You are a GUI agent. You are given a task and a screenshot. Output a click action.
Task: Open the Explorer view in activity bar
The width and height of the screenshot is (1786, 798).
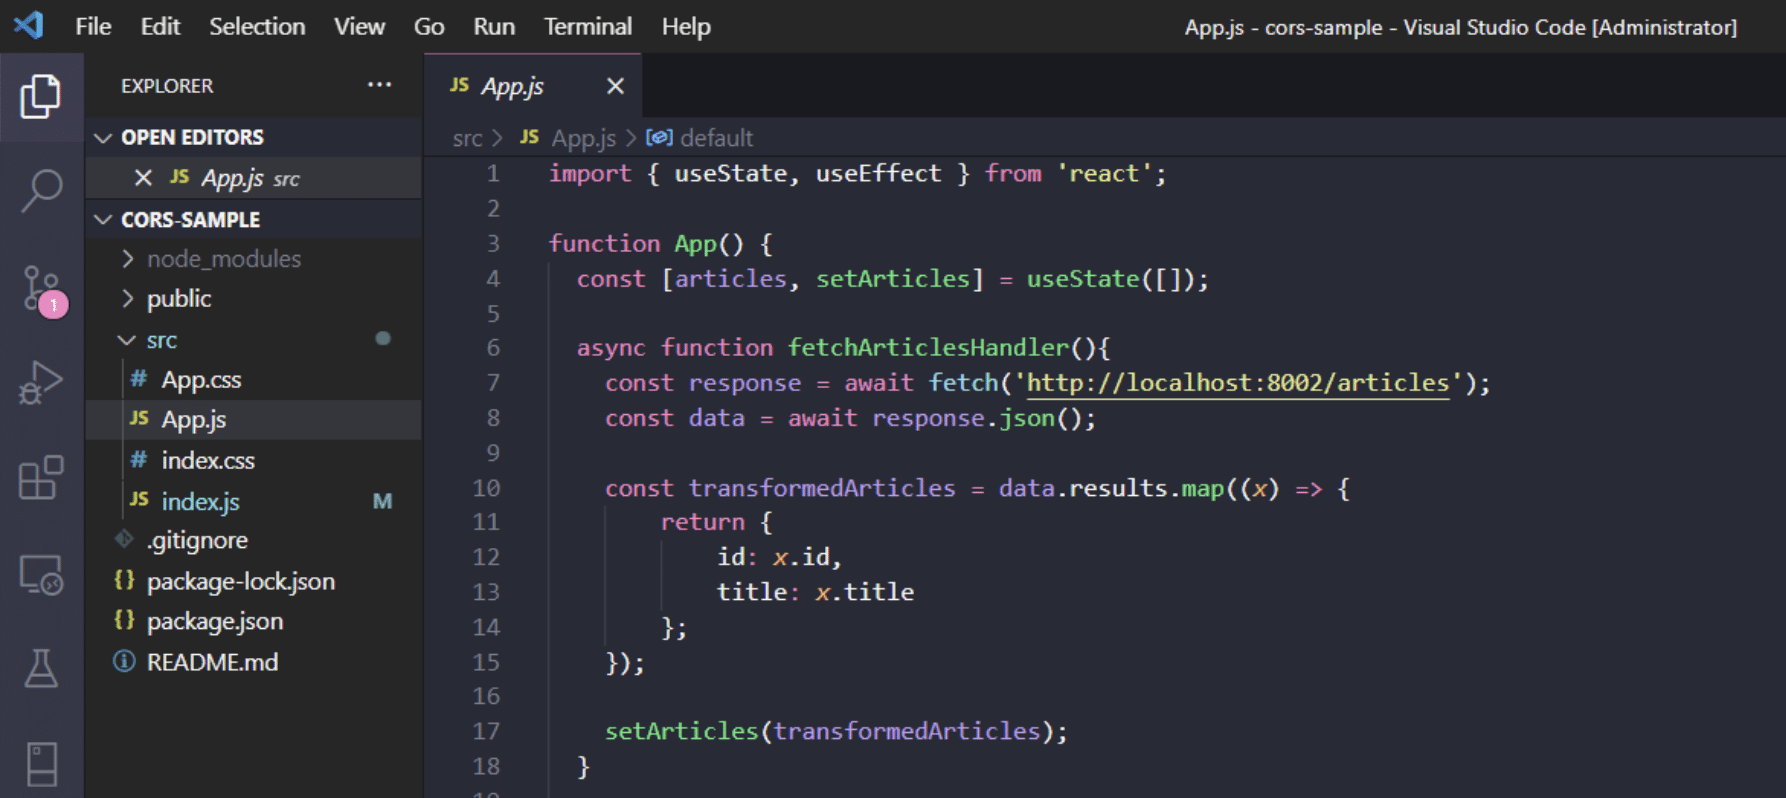coord(41,97)
